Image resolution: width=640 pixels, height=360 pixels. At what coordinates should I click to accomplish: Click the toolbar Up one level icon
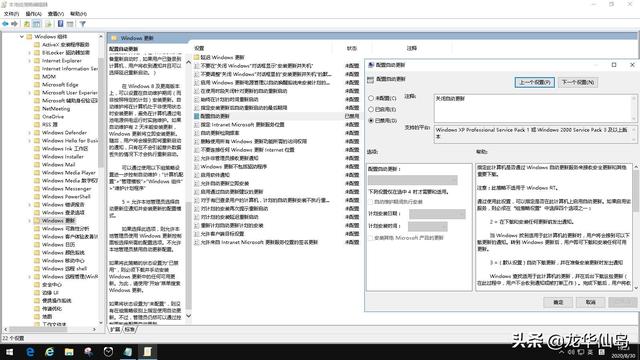tap(27, 24)
